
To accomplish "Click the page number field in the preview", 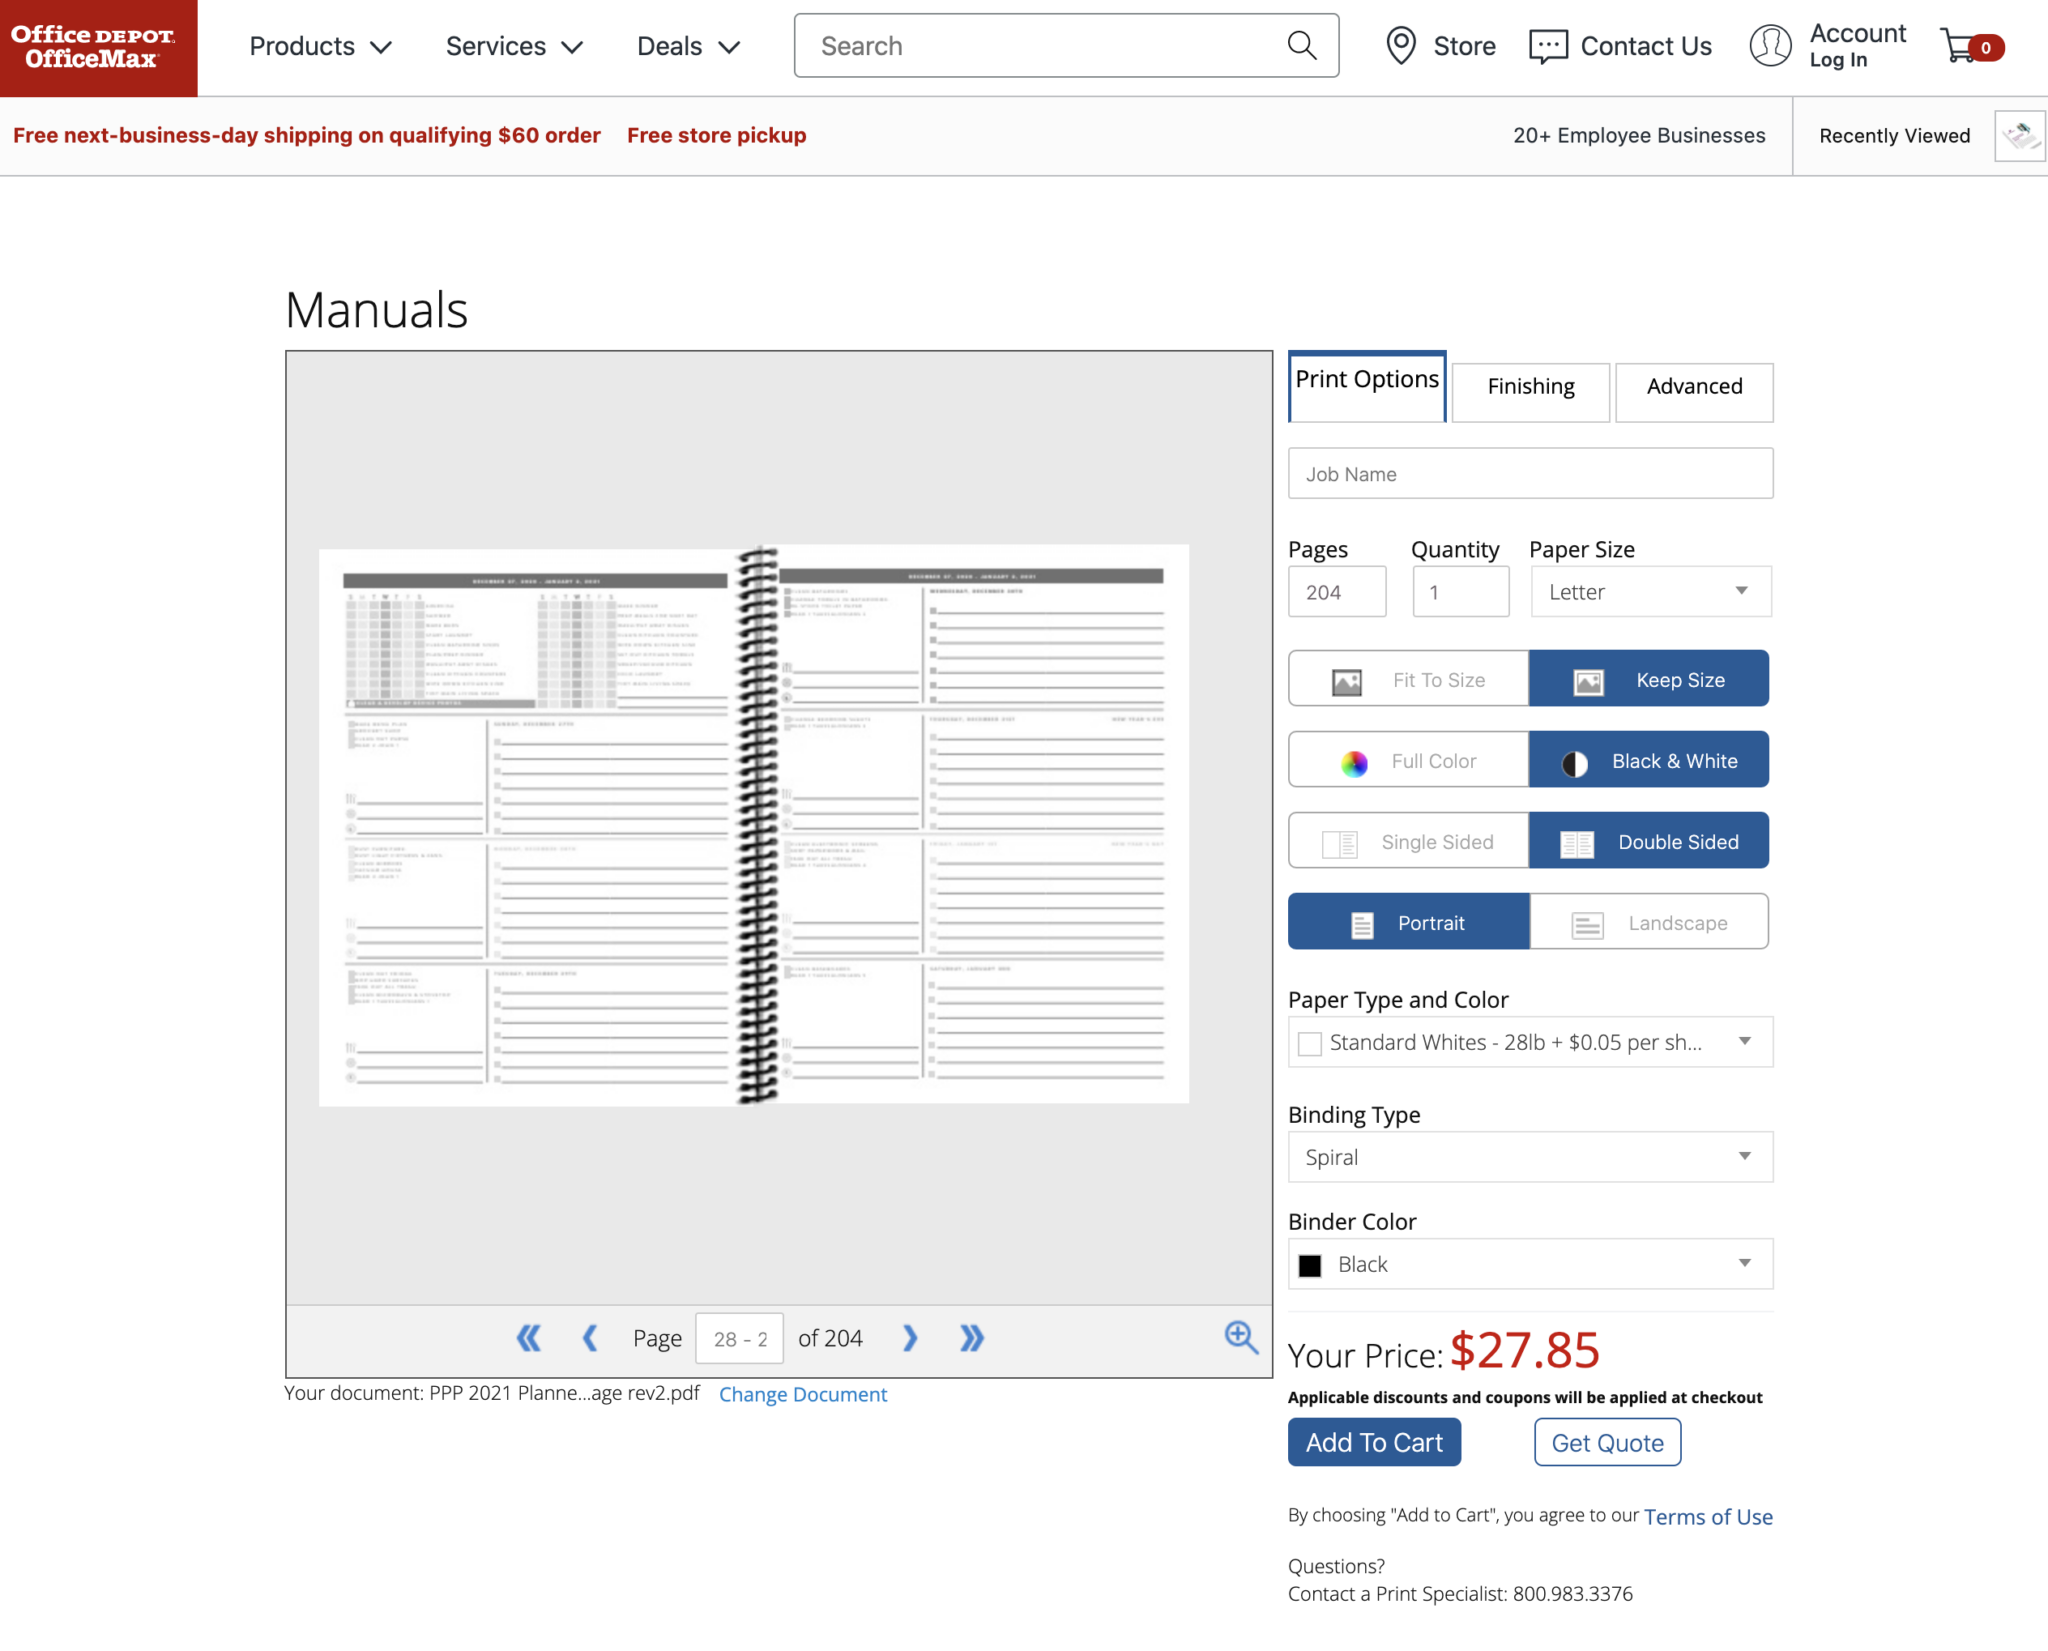I will click(x=739, y=1338).
